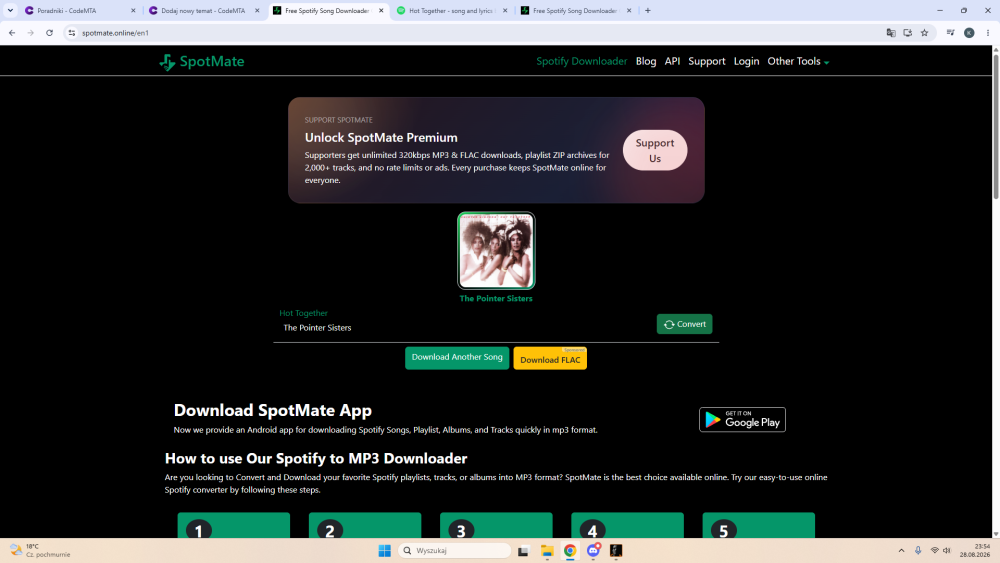Click the Download FLAC button
The width and height of the screenshot is (1000, 563).
(550, 359)
